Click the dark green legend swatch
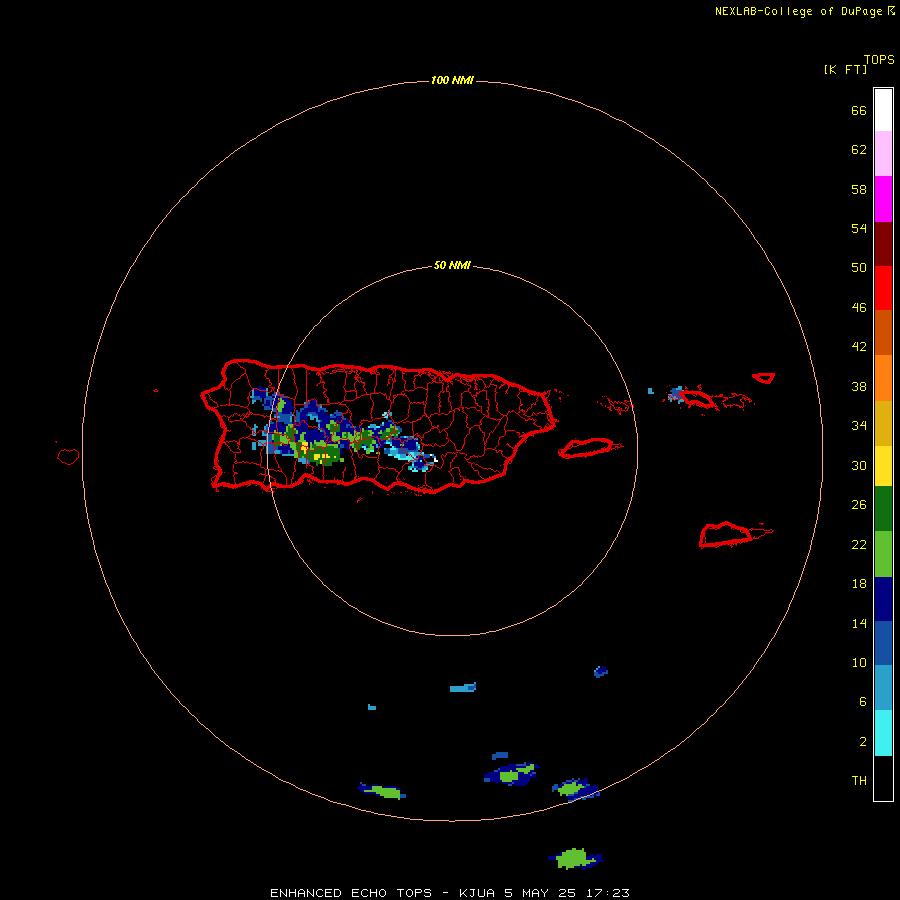900x900 pixels. pyautogui.click(x=883, y=509)
